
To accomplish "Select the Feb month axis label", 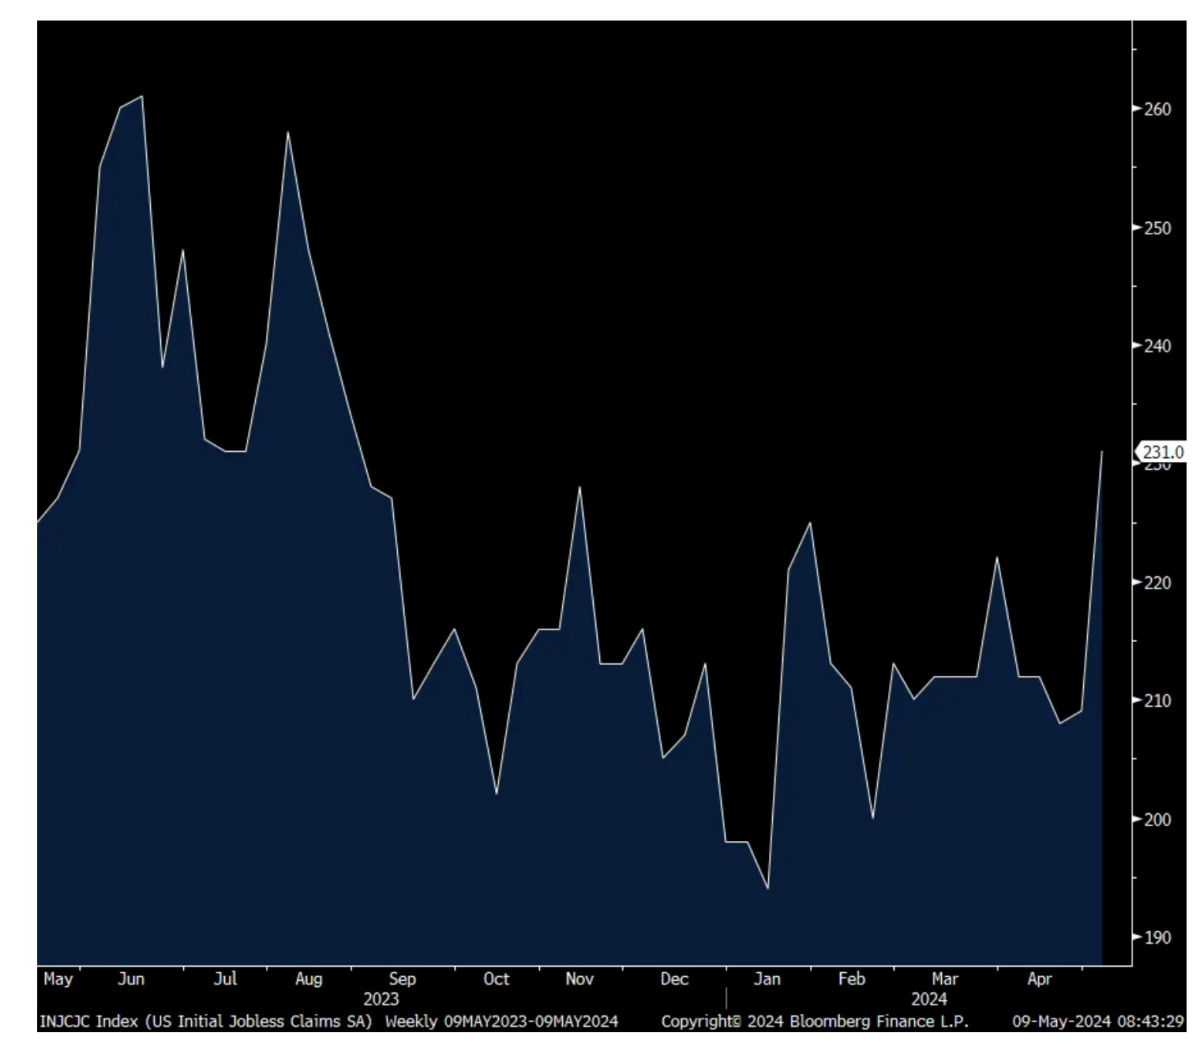I will [851, 979].
